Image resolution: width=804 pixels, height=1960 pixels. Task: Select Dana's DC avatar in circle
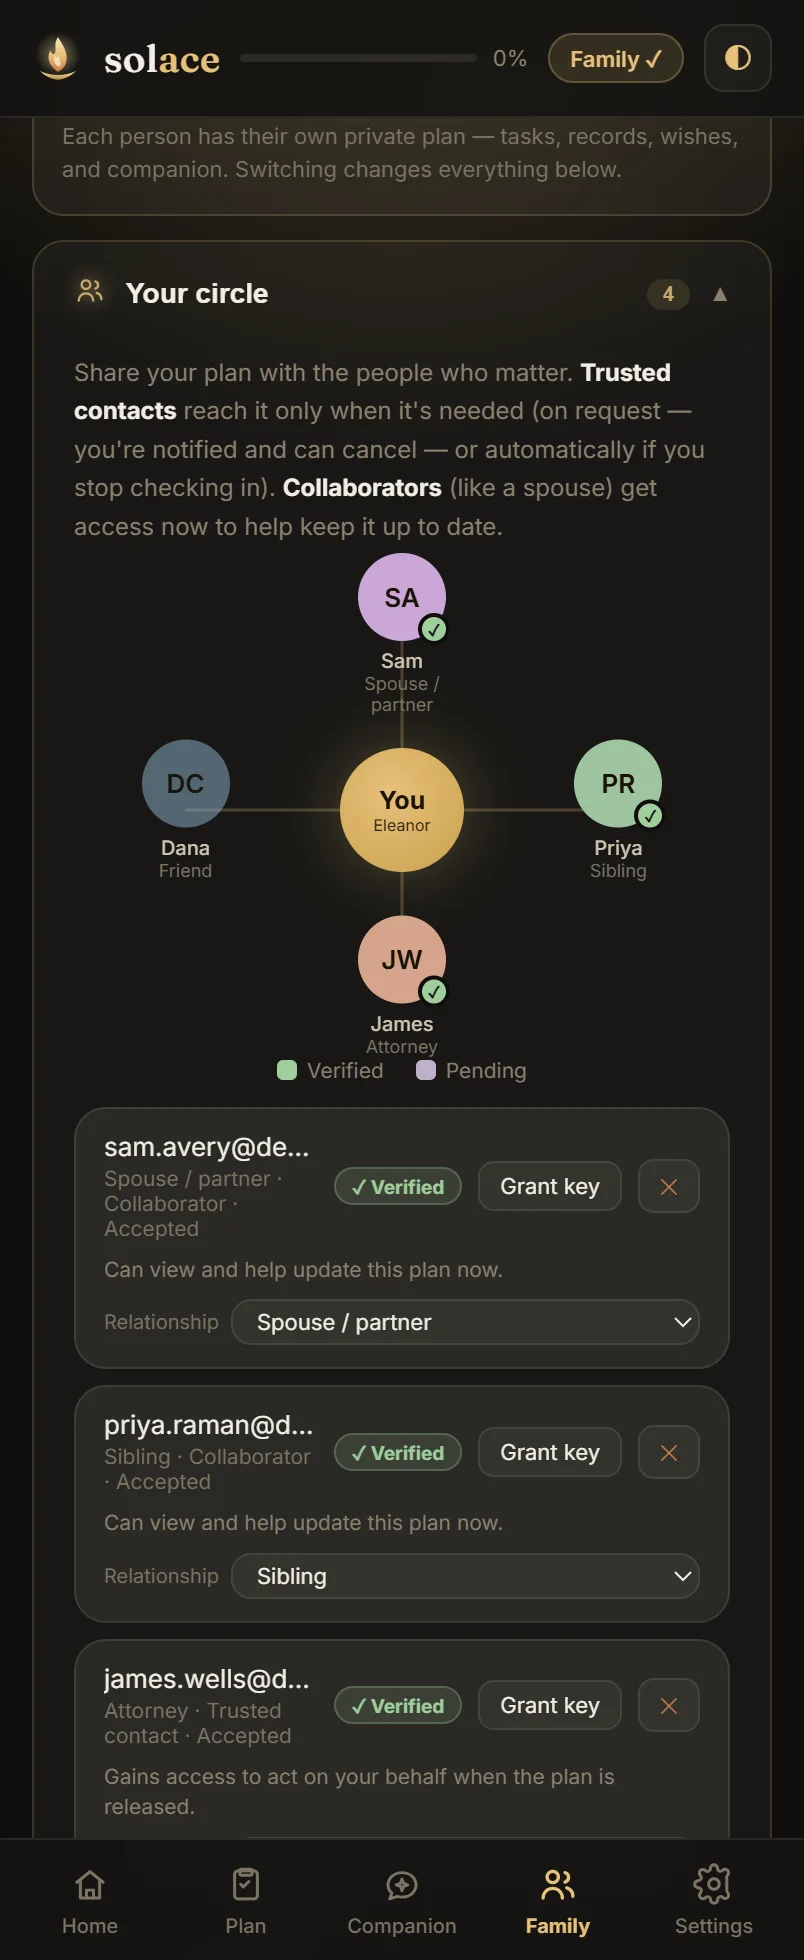click(186, 784)
